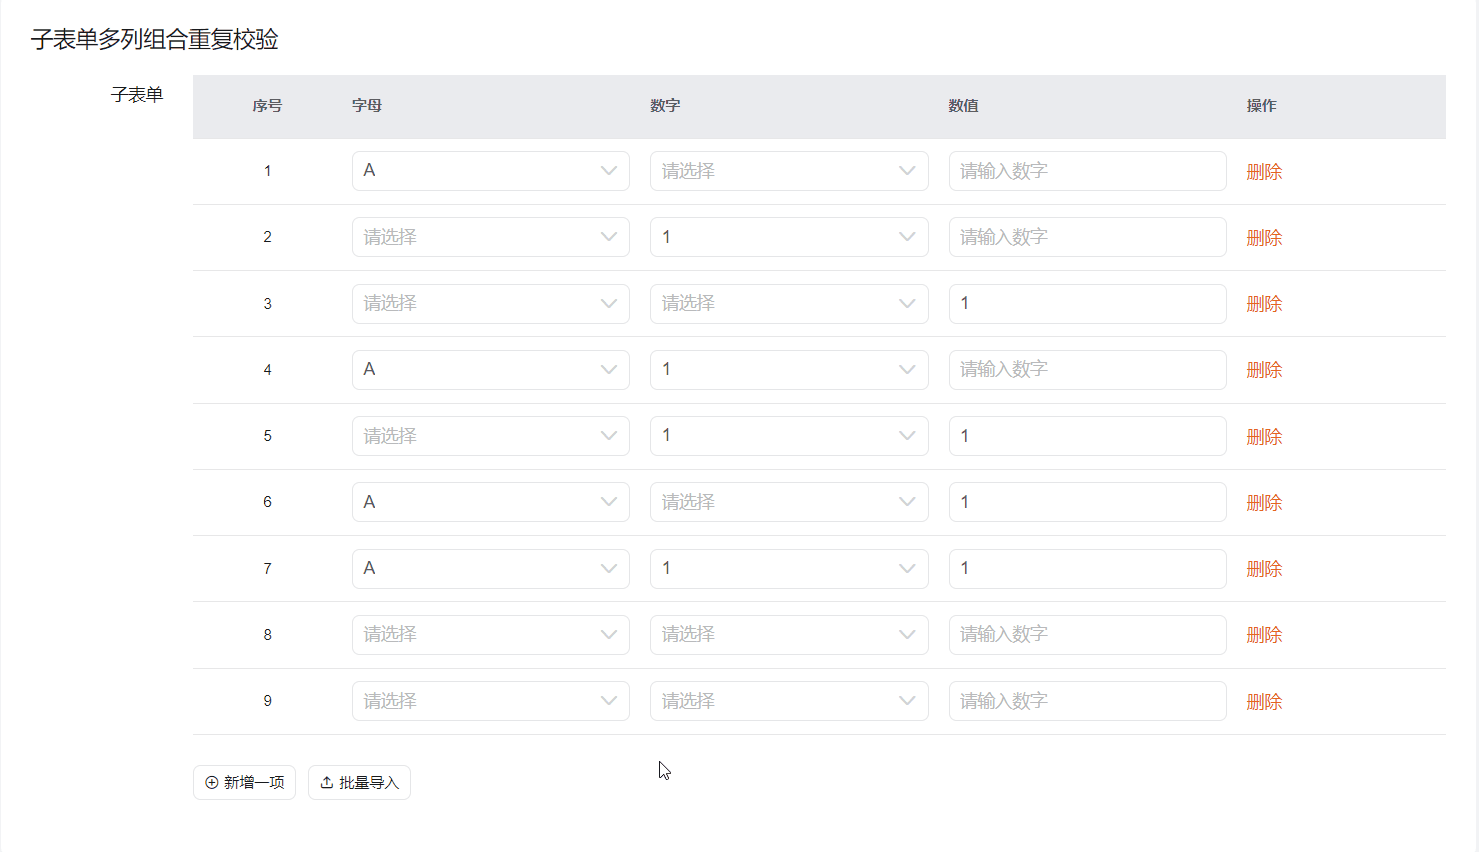Open the 数字 dropdown in row 5
Viewport: 1479px width, 852px height.
pos(789,436)
